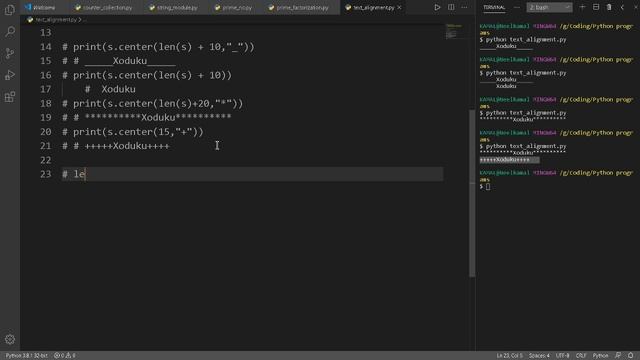Open the Source Control view
Screen dimensions: 640x360
click(10, 53)
